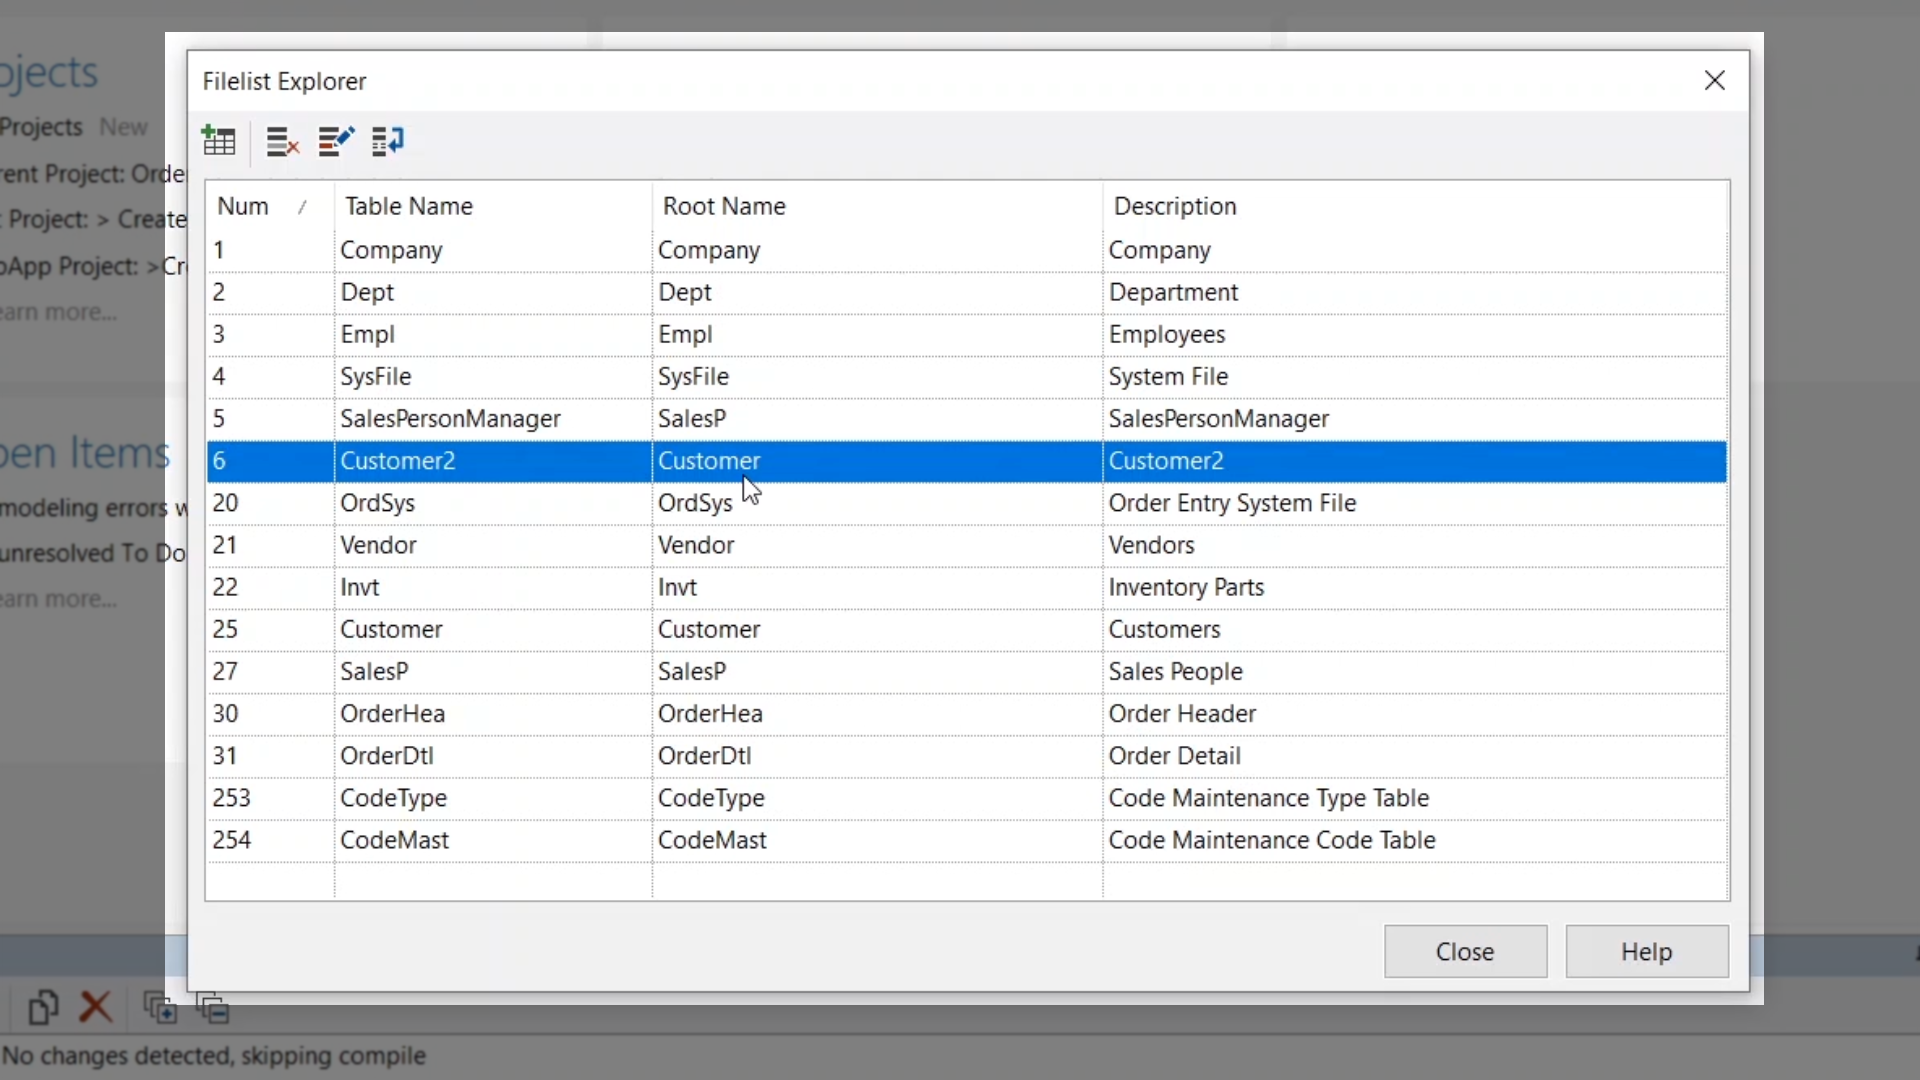This screenshot has height=1080, width=1920.
Task: Click the red X delete icon at bottom
Action: coord(96,1006)
